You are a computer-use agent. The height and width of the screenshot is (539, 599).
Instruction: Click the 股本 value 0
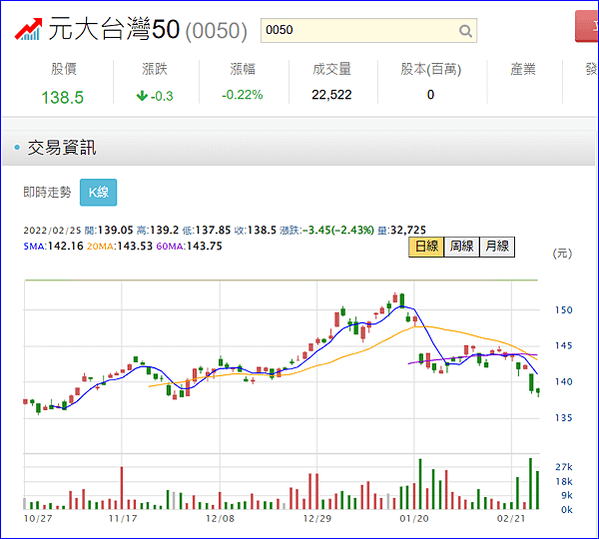pyautogui.click(x=431, y=95)
